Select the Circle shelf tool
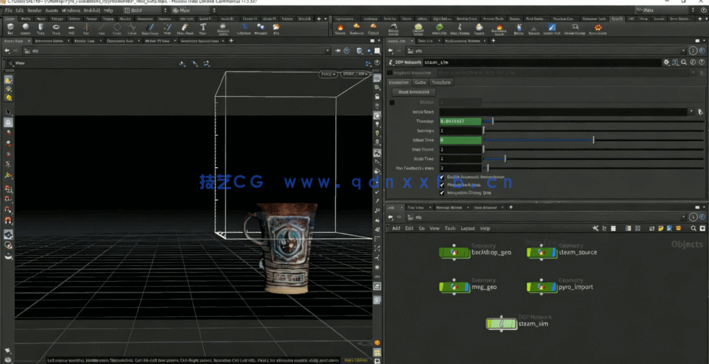The height and width of the screenshot is (364, 709). 117,28
